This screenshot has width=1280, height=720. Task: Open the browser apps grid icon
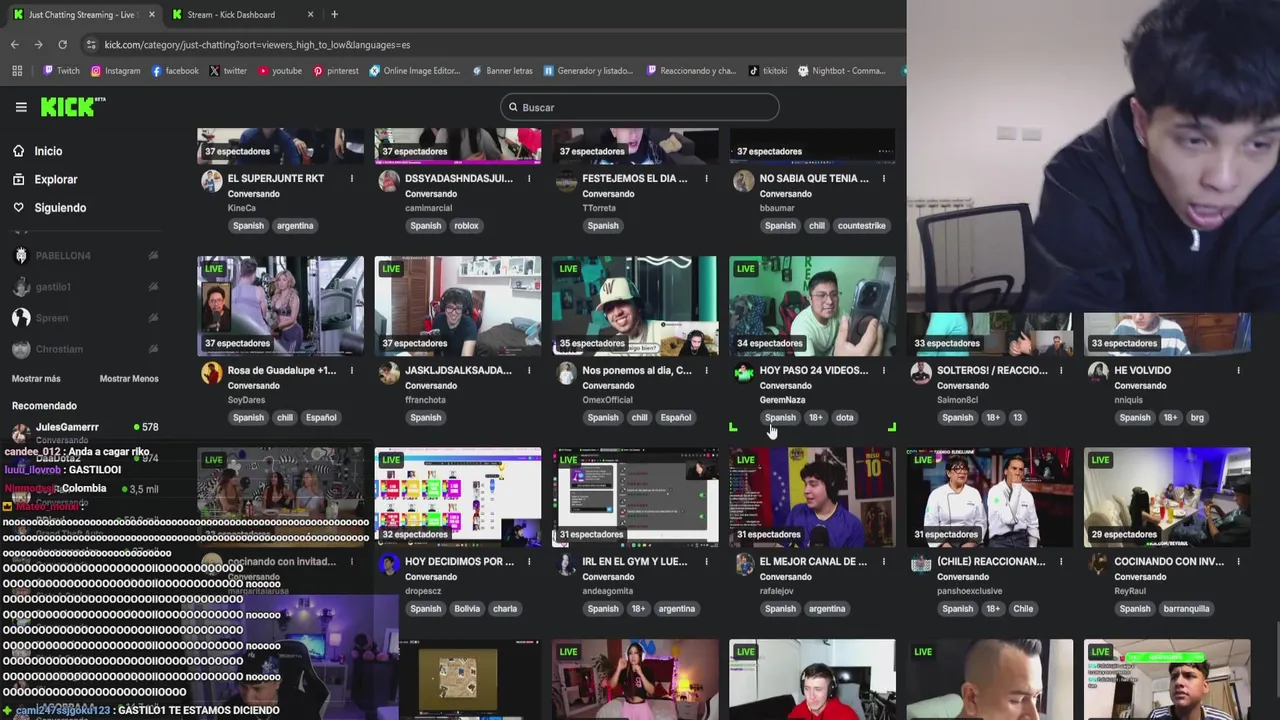(17, 71)
